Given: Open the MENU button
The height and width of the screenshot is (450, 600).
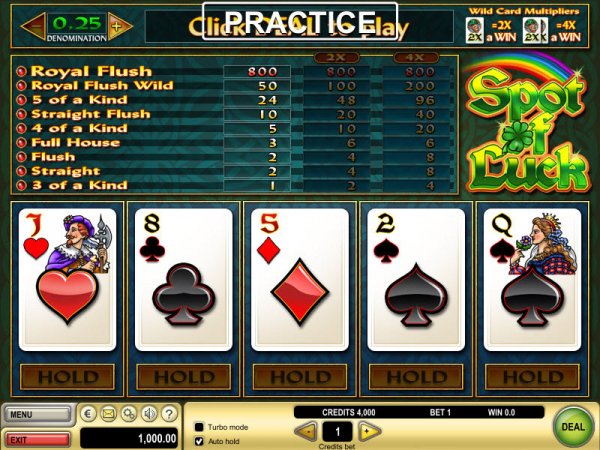Looking at the screenshot, I should click(38, 414).
